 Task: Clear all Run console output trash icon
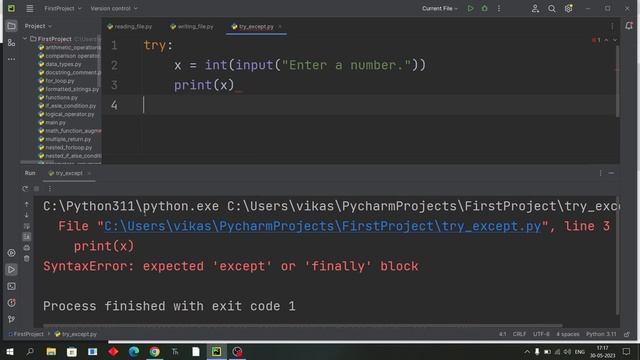point(27,259)
